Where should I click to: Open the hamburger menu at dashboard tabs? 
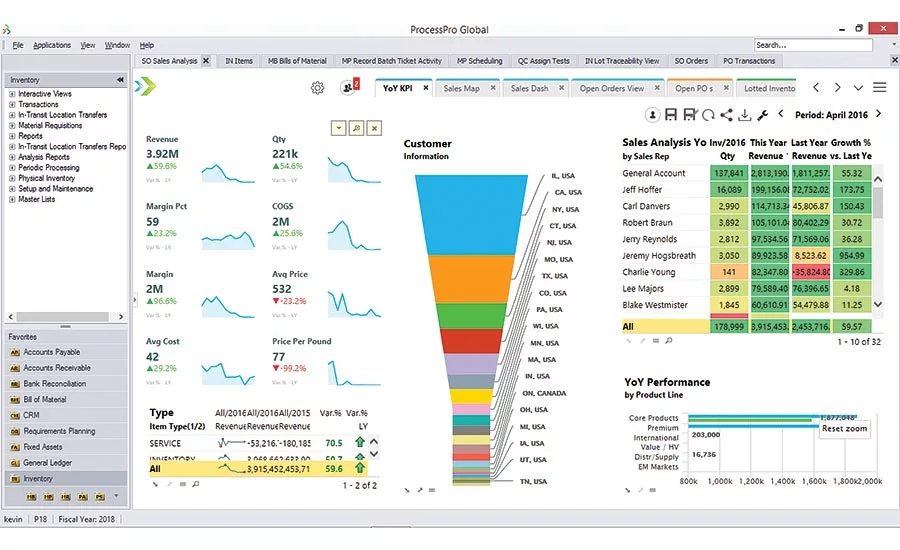[879, 87]
